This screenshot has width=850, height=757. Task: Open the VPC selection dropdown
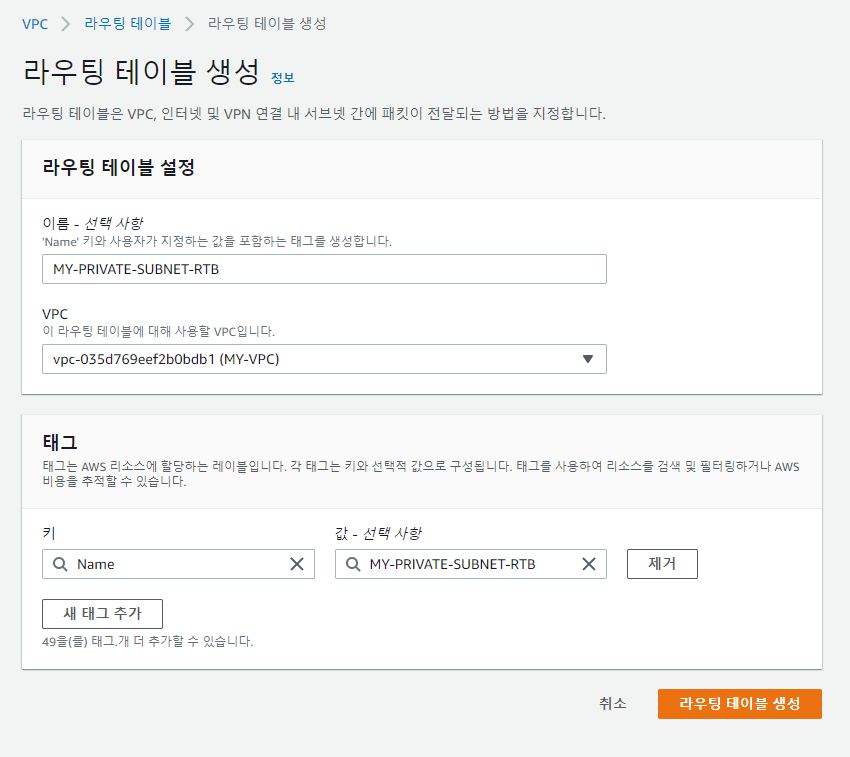coord(324,359)
